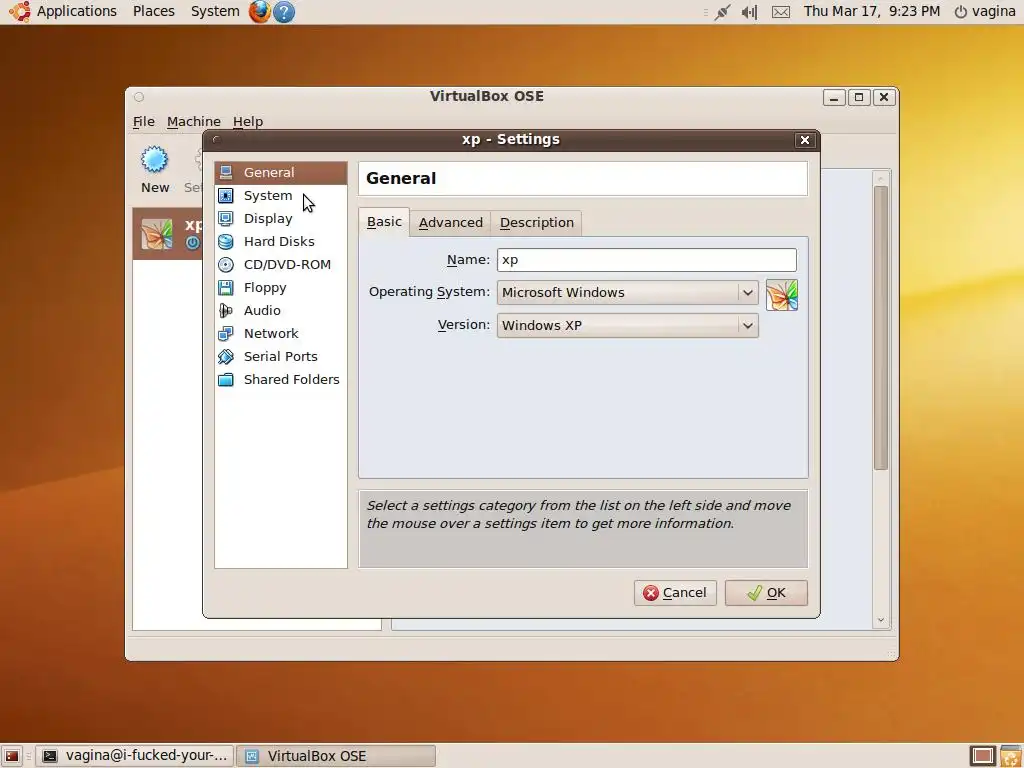Select the Hard Disks text label
Screen dimensions: 1024x768
279,242
